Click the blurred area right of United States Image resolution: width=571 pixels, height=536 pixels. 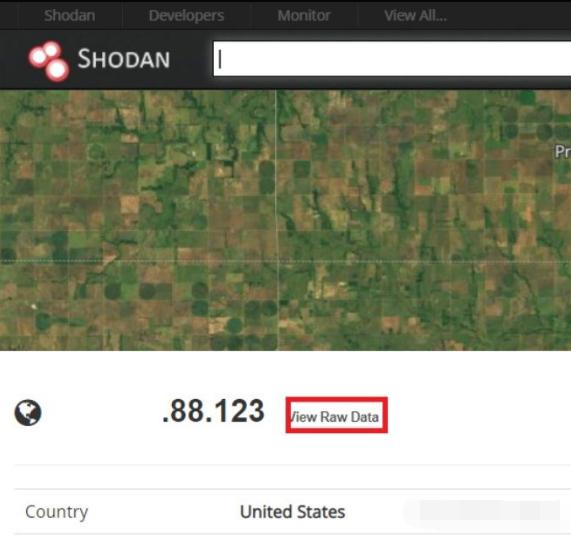[482, 511]
